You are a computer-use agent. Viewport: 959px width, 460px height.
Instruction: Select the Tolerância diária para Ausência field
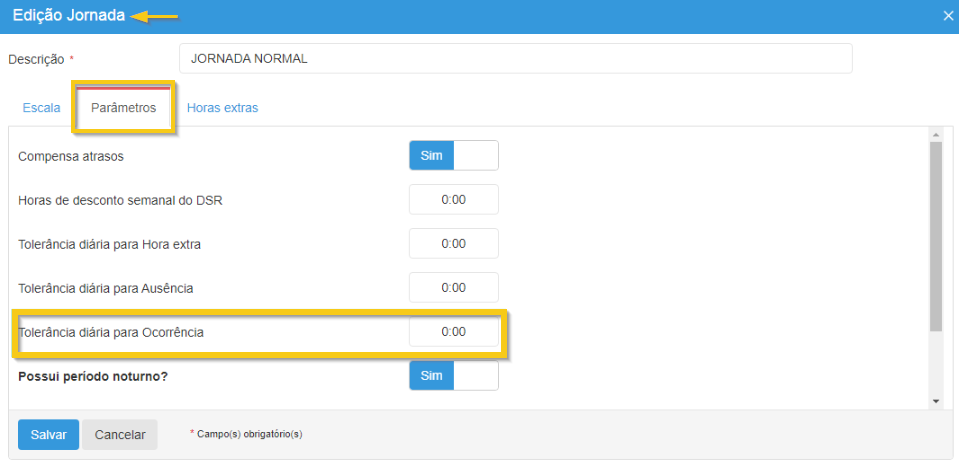coord(453,288)
